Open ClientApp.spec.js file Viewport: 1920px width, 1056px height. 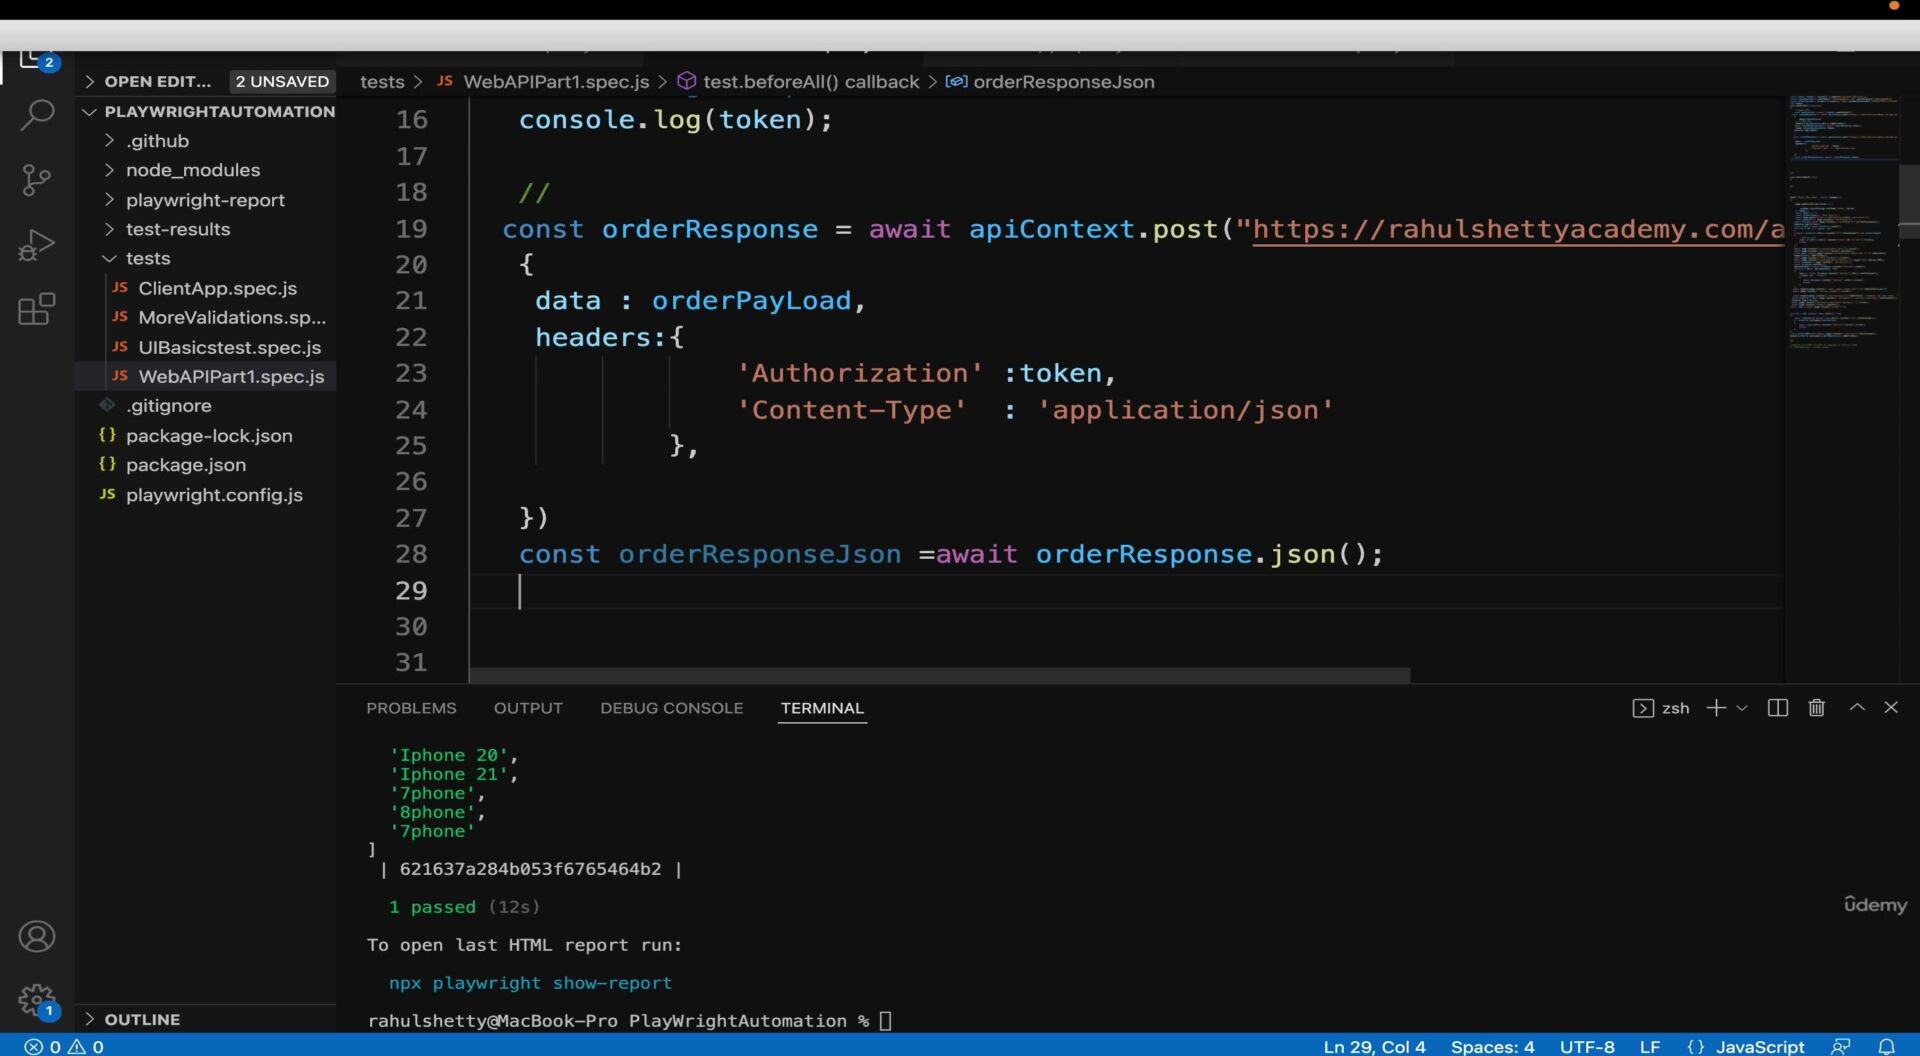[x=217, y=288]
